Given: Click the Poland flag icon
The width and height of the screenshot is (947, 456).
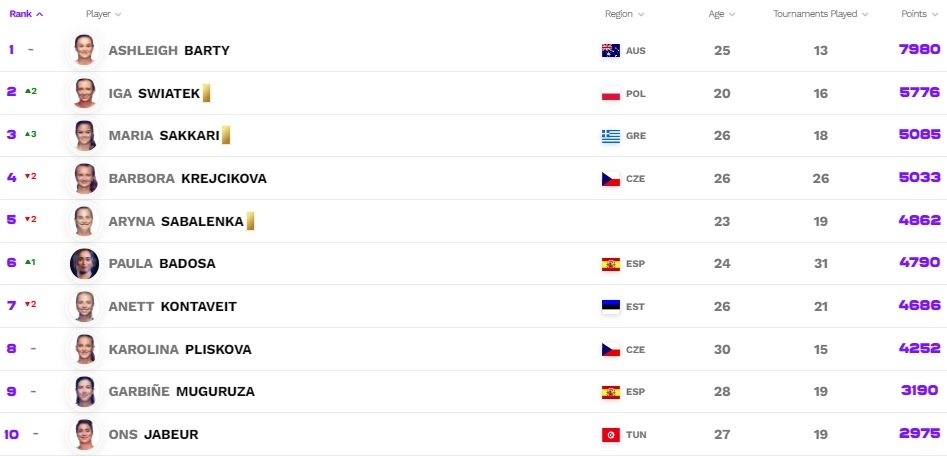Looking at the screenshot, I should pyautogui.click(x=611, y=93).
